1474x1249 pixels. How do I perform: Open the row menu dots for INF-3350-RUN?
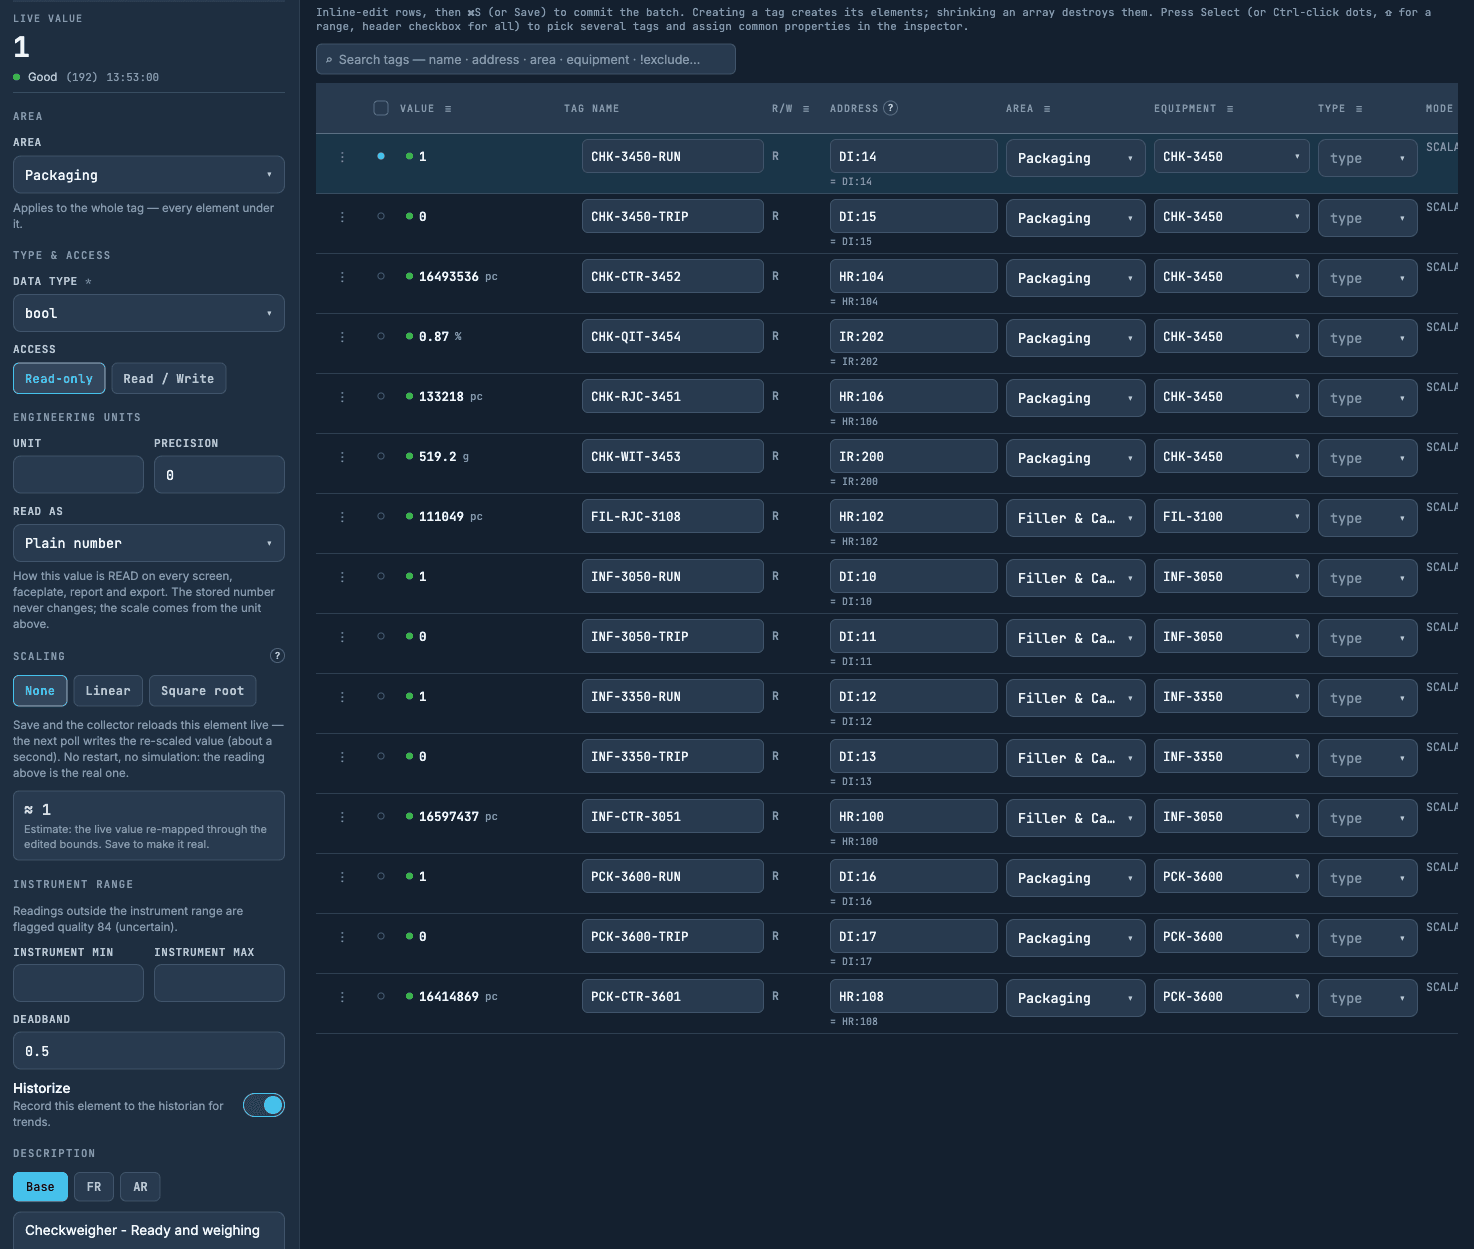342,697
